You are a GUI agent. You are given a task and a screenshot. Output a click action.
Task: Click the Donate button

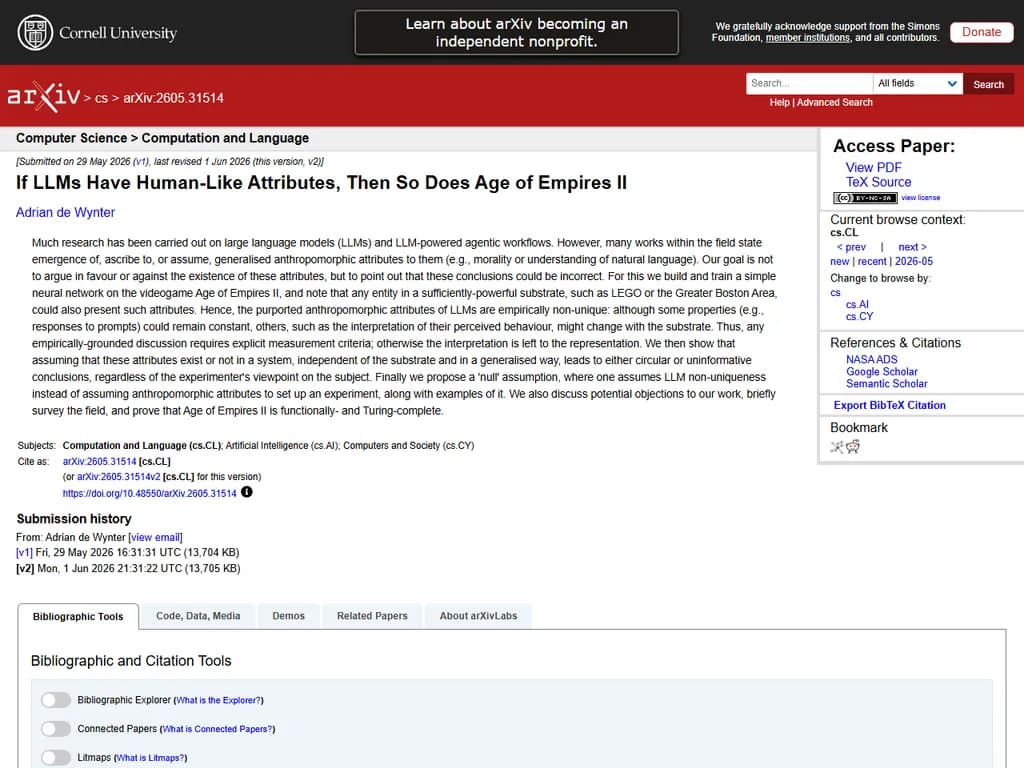[x=981, y=32]
